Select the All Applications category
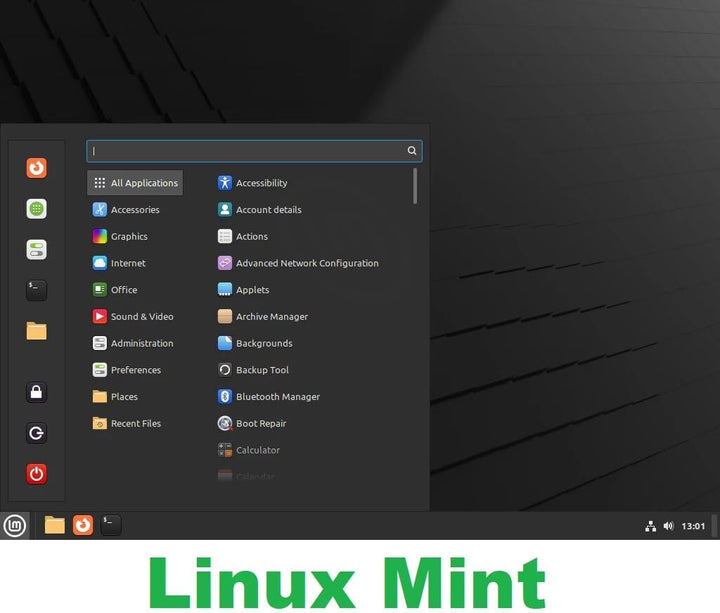Image resolution: width=720 pixels, height=613 pixels. tap(135, 183)
